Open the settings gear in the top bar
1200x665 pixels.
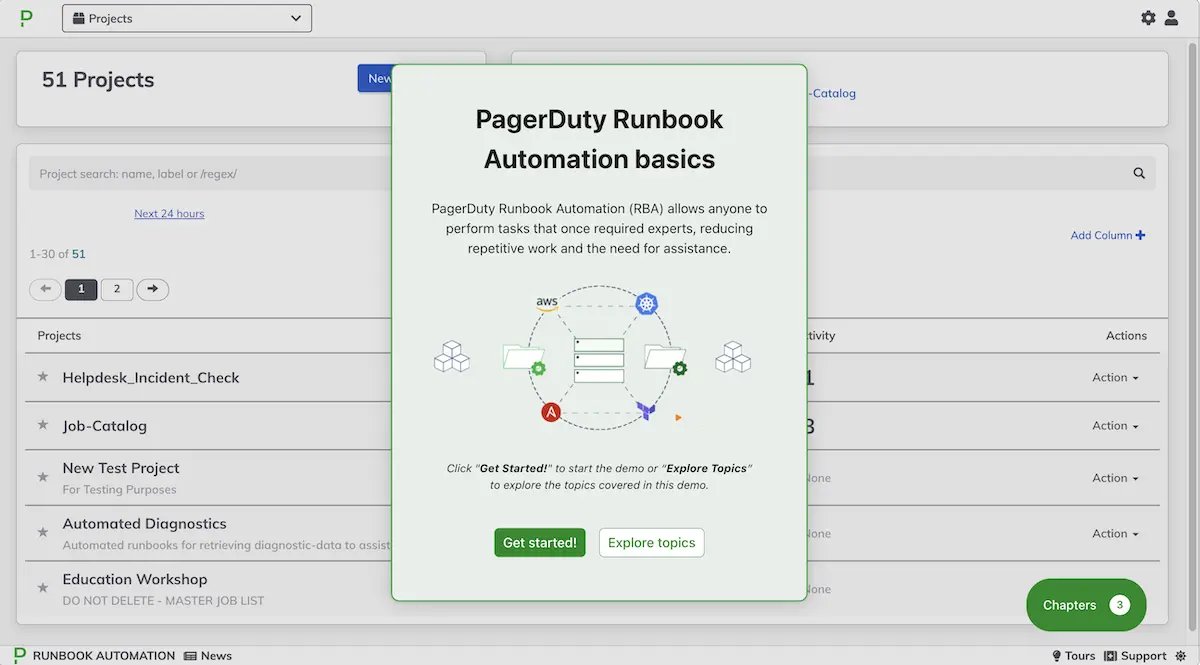click(1148, 17)
